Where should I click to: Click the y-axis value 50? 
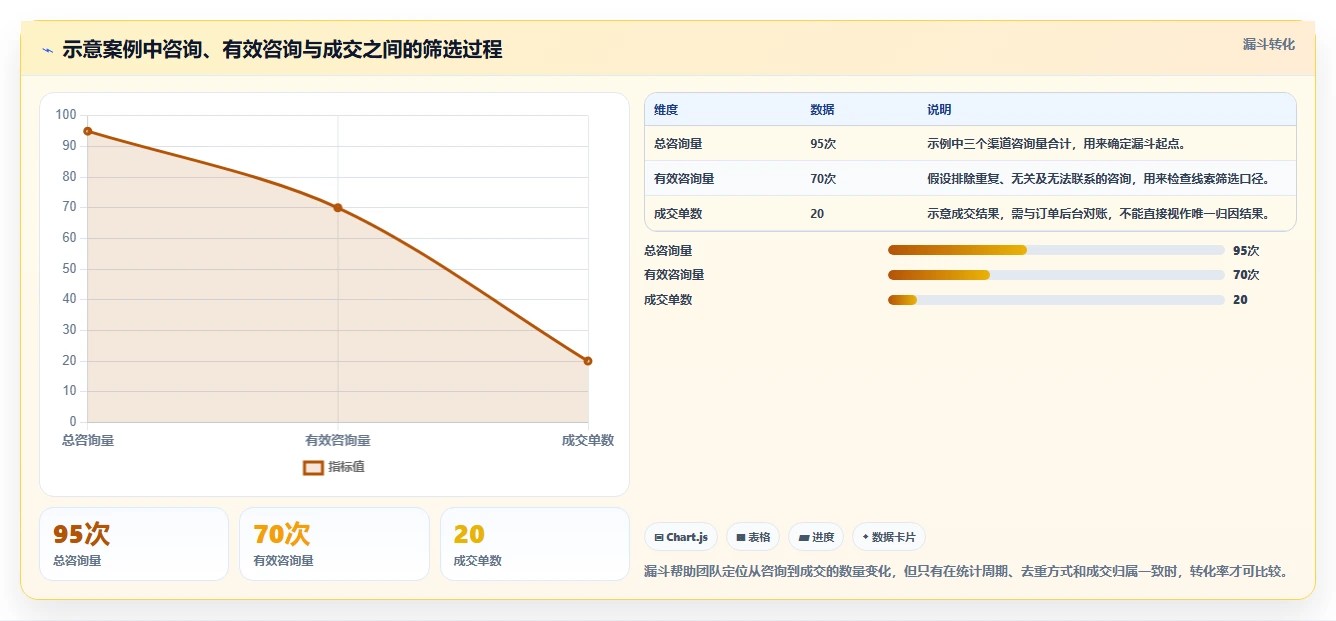70,269
